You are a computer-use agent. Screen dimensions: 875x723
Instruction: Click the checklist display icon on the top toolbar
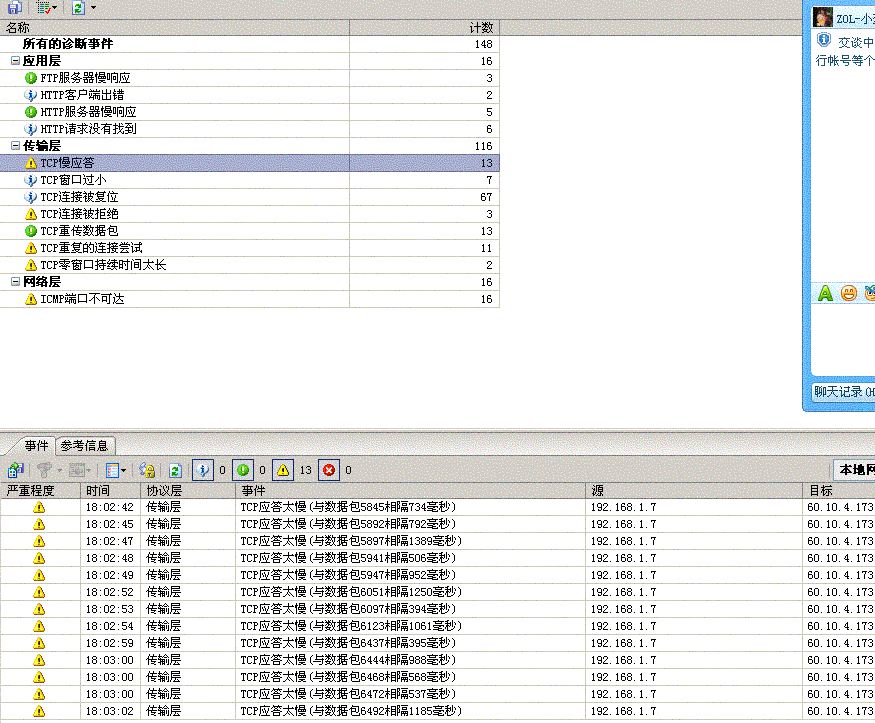click(x=42, y=7)
